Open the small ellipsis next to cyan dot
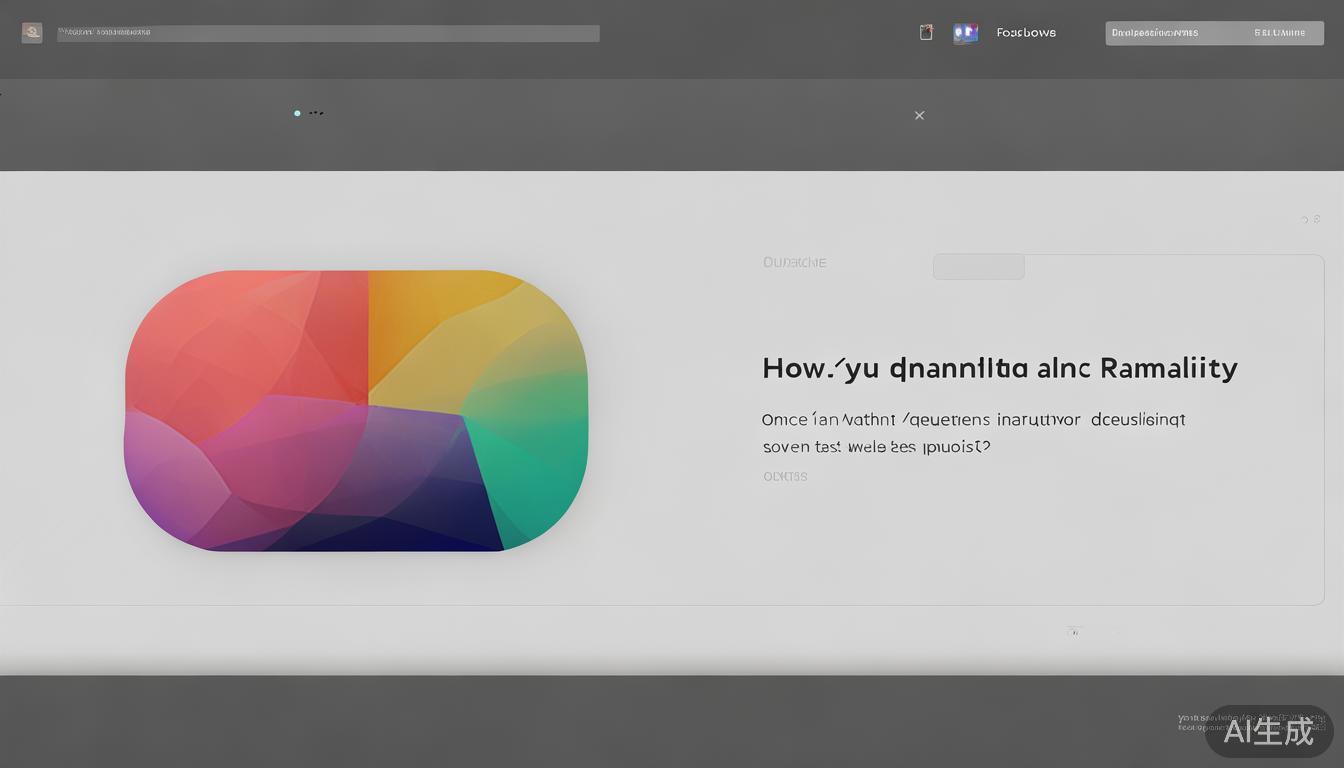The height and width of the screenshot is (768, 1344). point(316,113)
